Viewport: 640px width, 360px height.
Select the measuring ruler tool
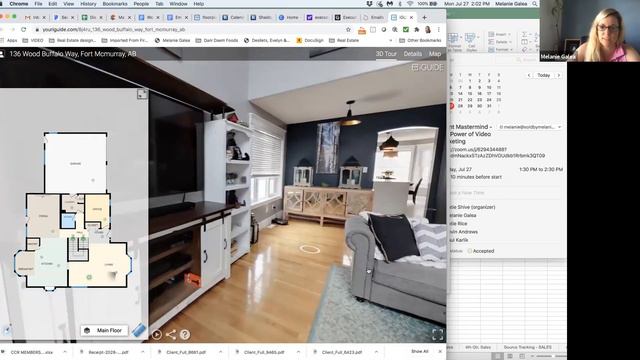click(x=139, y=330)
